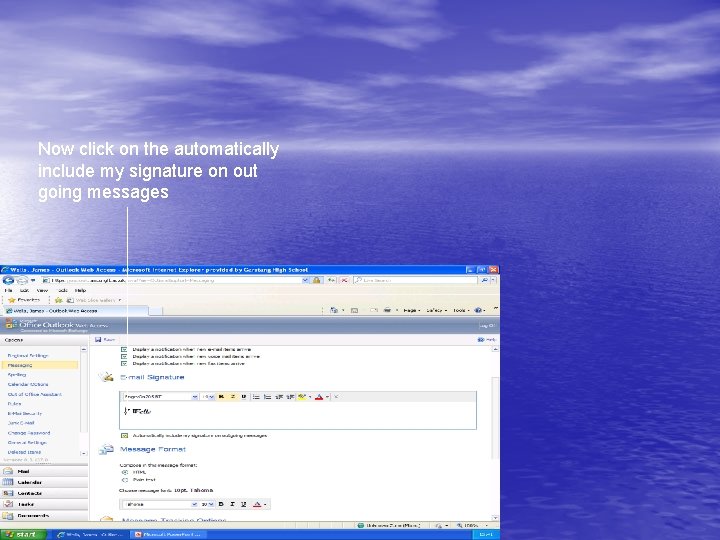
Task: Open the Help menu in Internet Explorer
Action: (x=80, y=290)
